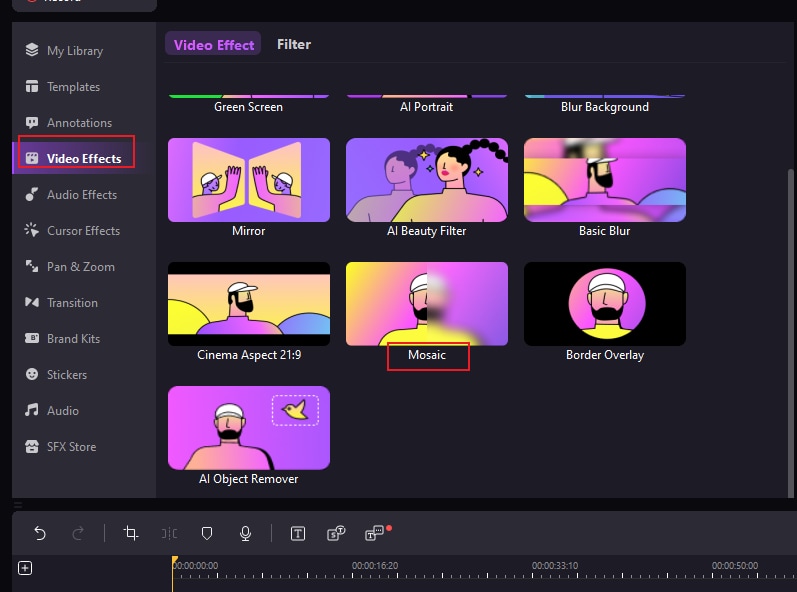Select the Cinema Aspect 21:9 thumbnail
The height and width of the screenshot is (592, 797).
pos(249,304)
